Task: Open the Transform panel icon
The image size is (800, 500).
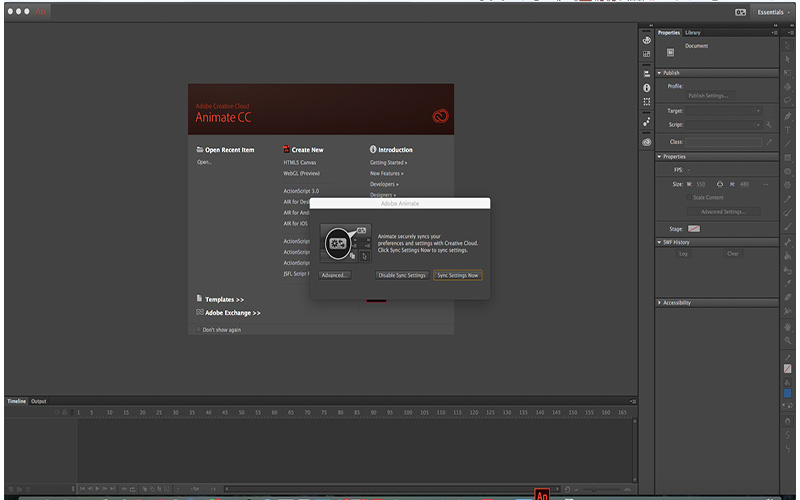Action: [646, 102]
